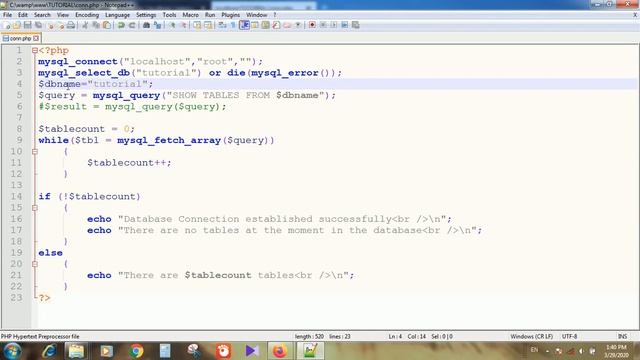Open Google Chrome from the taskbar
Screen dimensions: 640x360
pyautogui.click(x=136, y=351)
